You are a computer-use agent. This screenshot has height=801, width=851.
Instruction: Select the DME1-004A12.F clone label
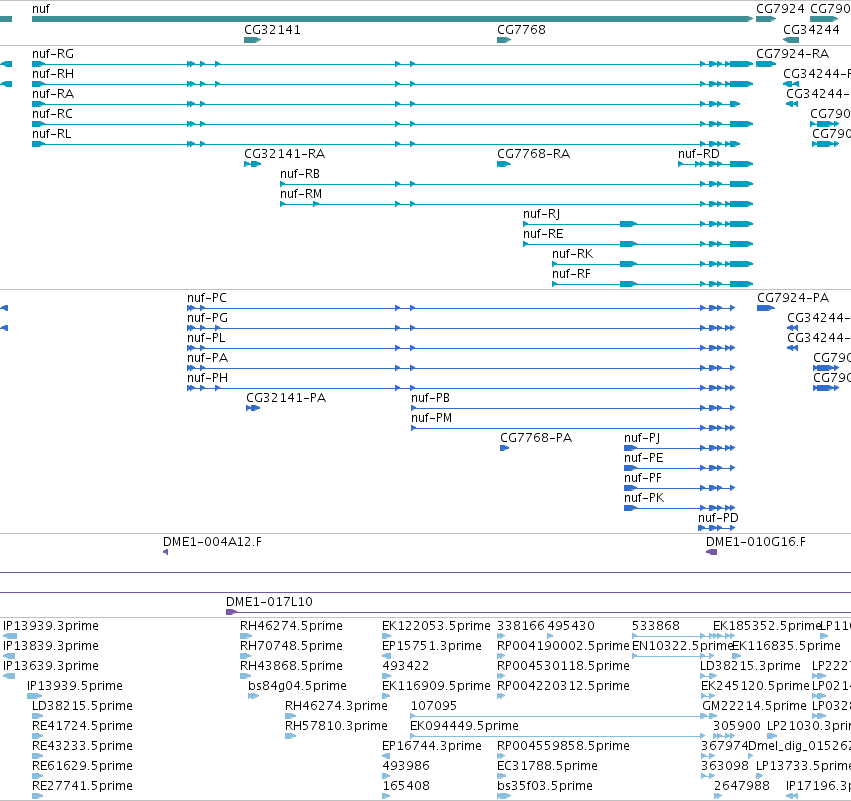click(212, 542)
